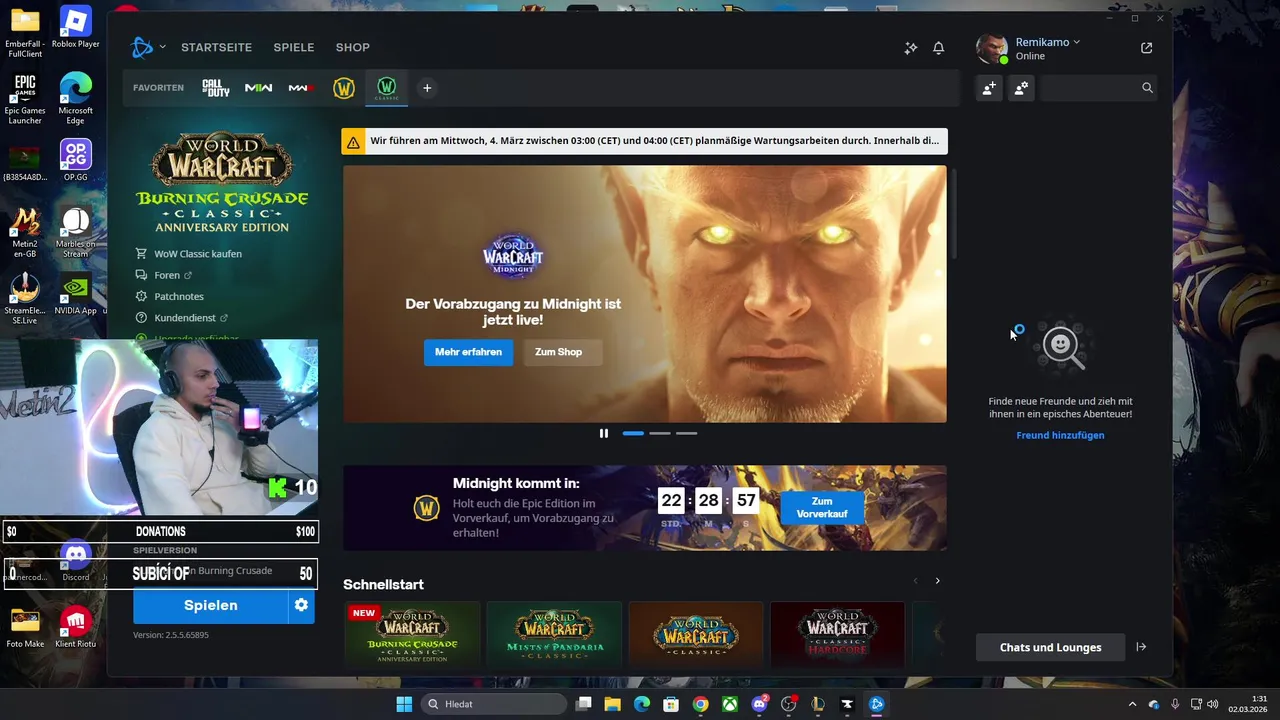Select gold World of Warcraft favorite icon
1280x720 pixels.
344,88
